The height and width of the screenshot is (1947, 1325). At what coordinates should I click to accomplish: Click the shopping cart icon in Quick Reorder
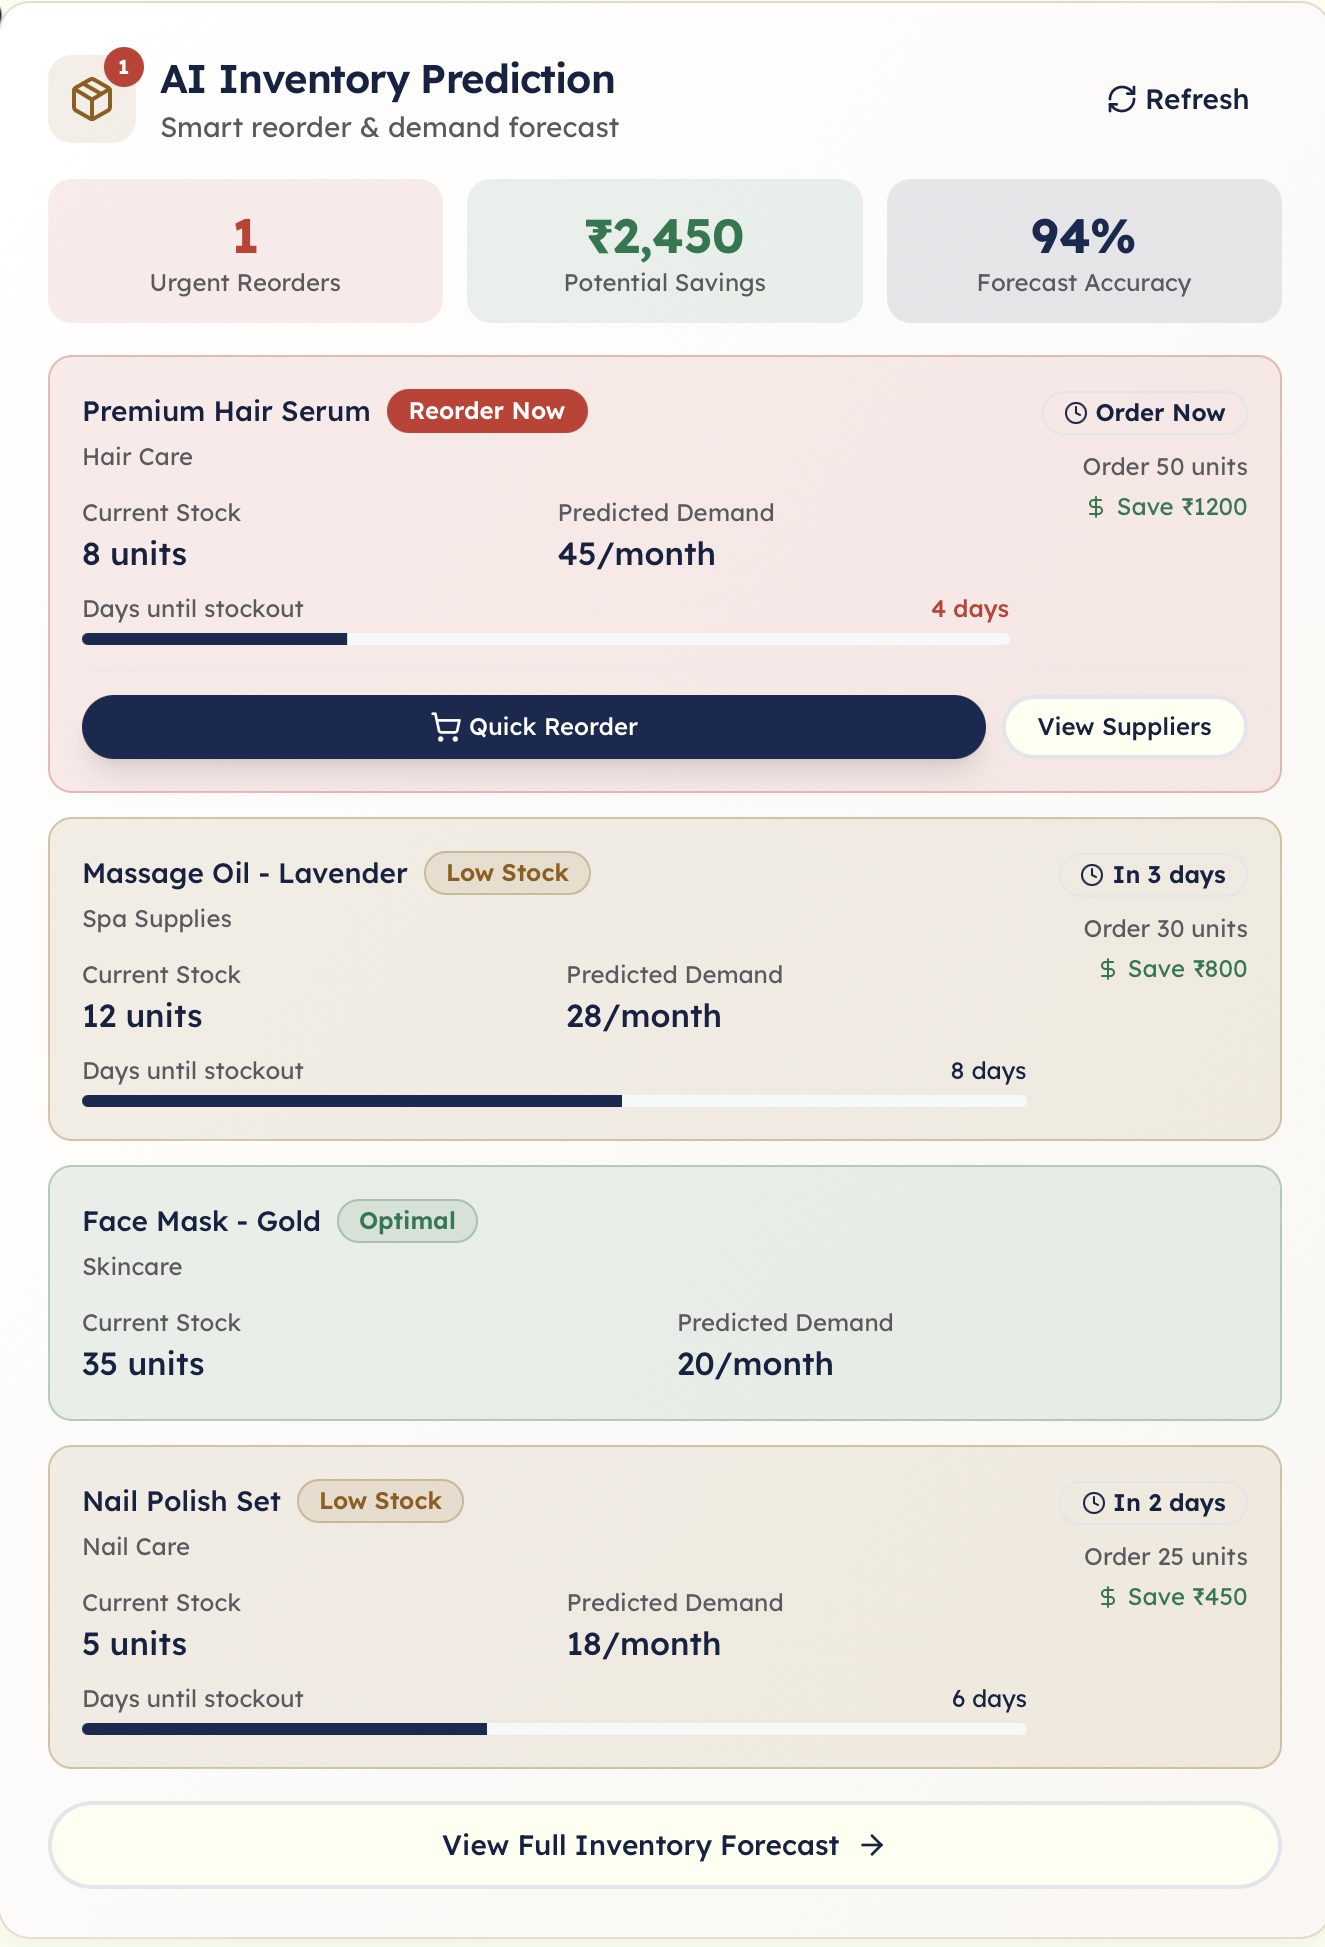coord(445,727)
